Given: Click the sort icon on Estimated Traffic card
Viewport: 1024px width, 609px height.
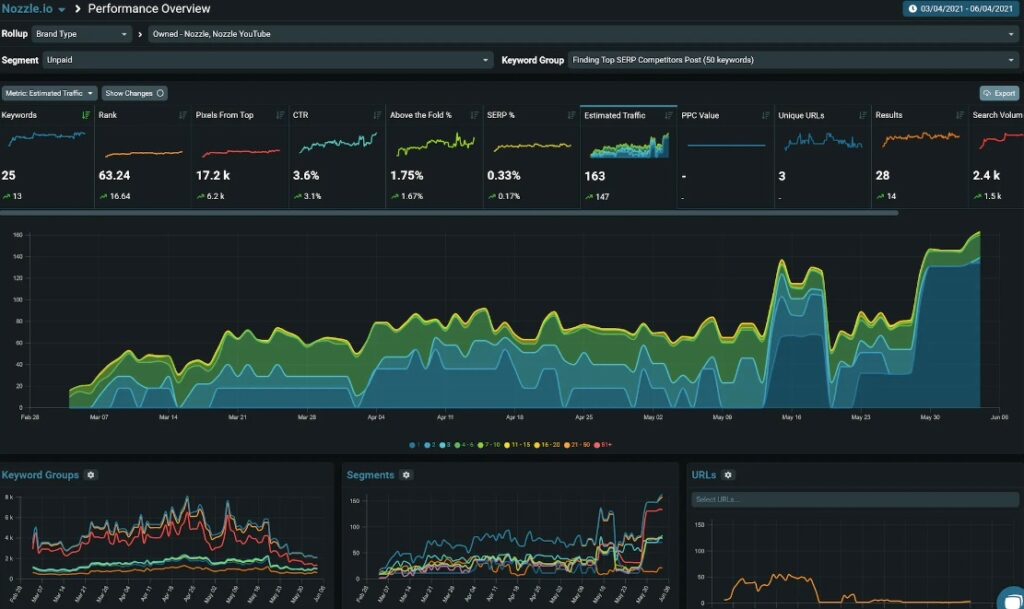Looking at the screenshot, I should click(x=668, y=116).
